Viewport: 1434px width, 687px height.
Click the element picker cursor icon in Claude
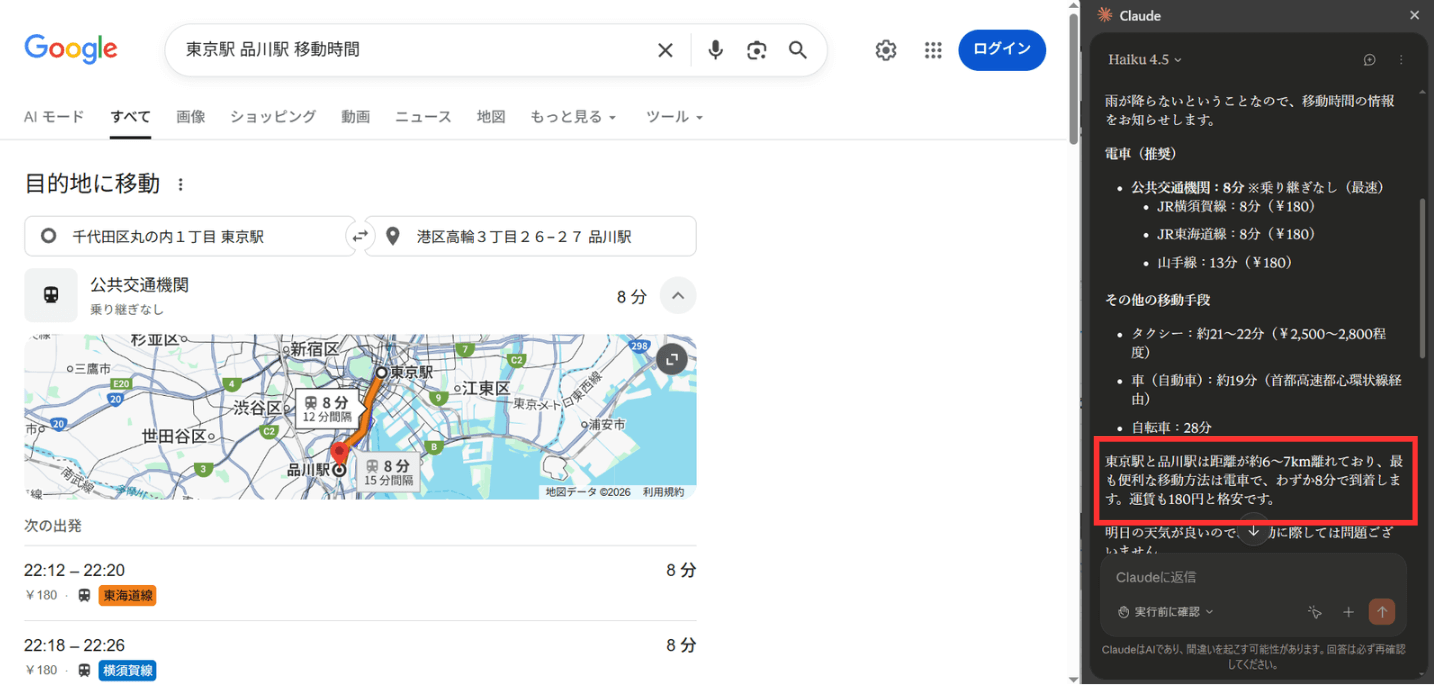tap(1314, 612)
